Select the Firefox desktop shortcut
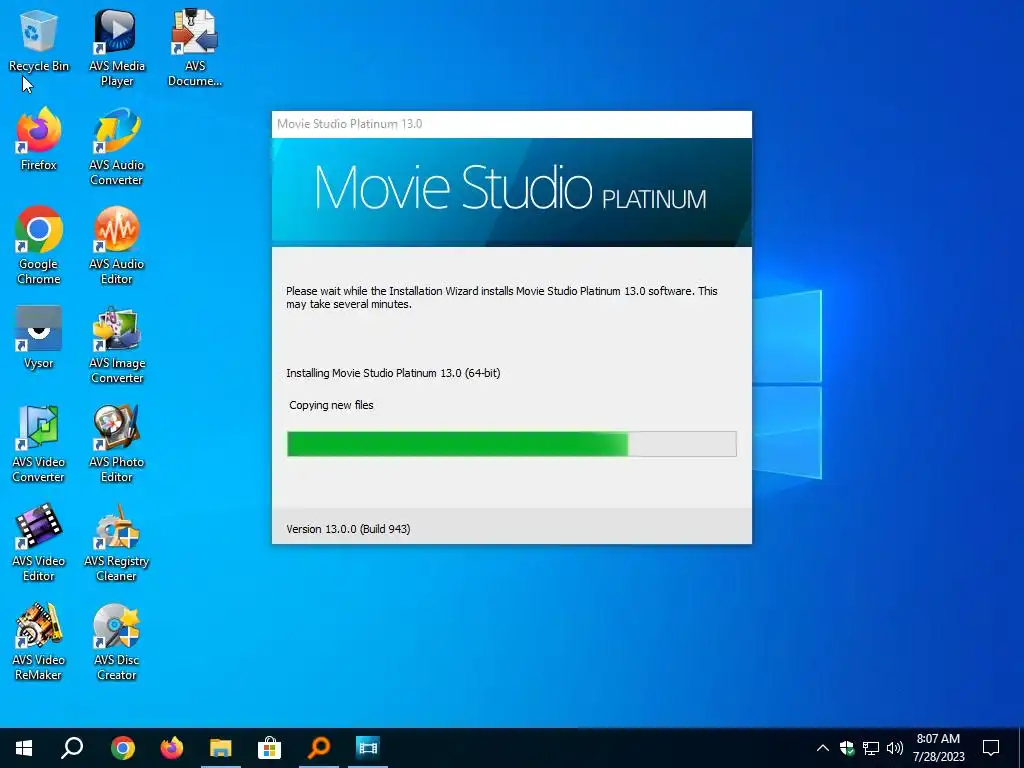The image size is (1024, 768). pos(39,140)
